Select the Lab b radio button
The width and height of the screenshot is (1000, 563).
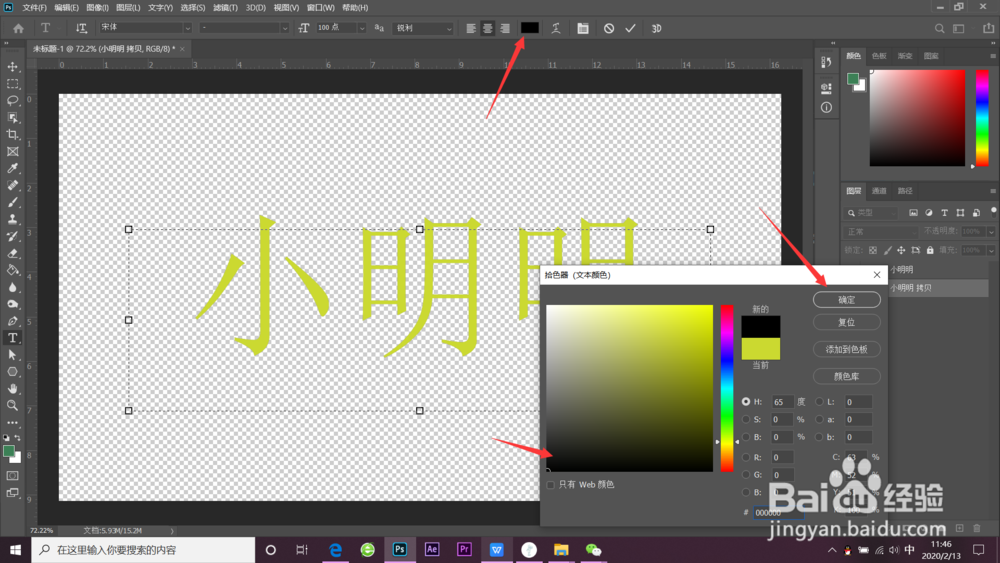820,437
